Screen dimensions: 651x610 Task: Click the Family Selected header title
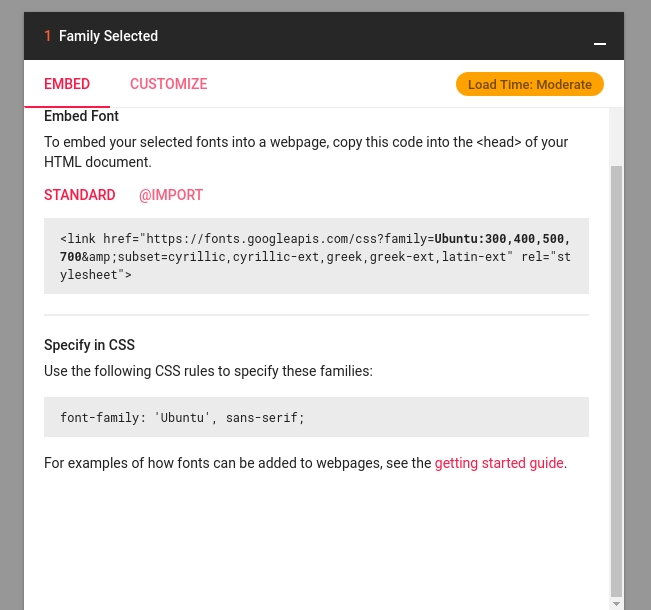click(108, 36)
